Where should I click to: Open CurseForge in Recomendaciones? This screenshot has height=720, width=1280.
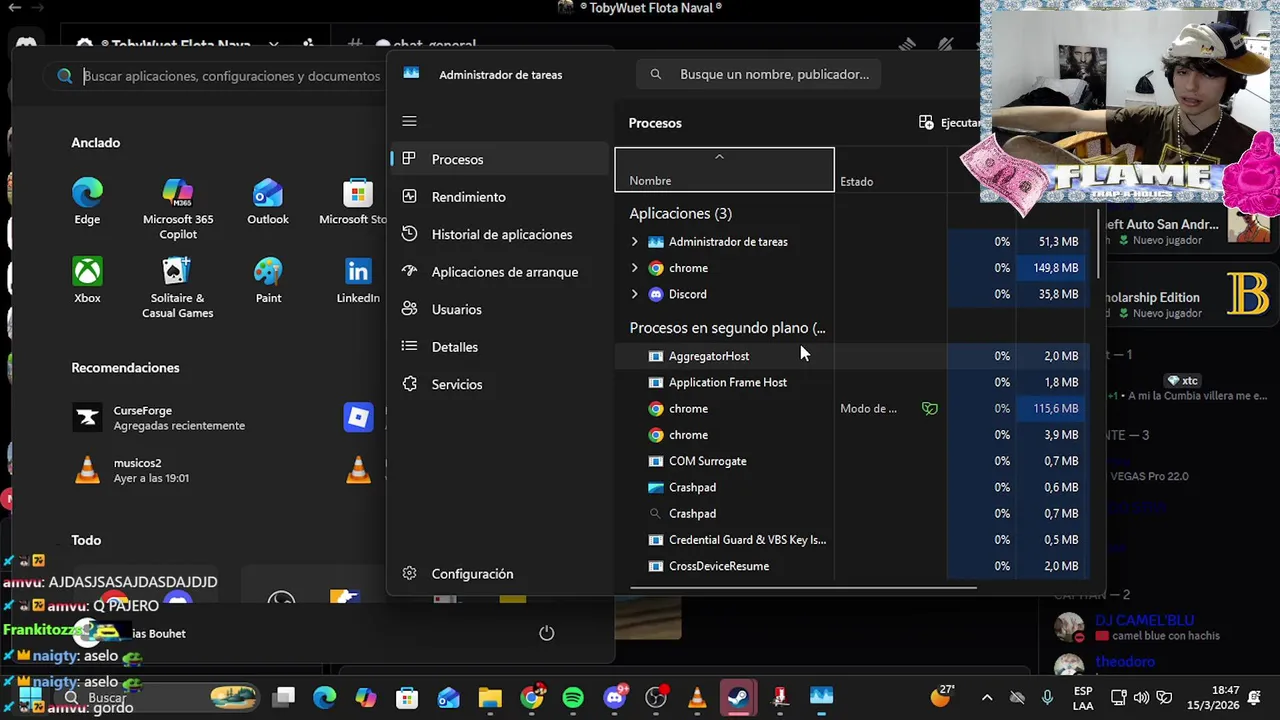(160, 418)
